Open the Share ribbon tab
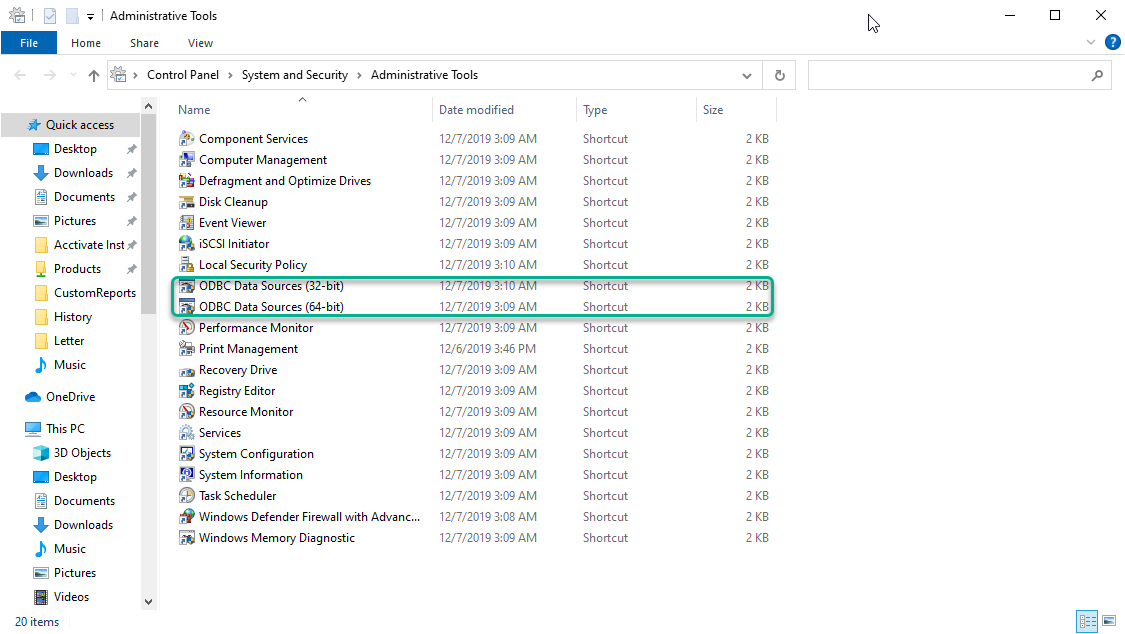Screen dimensions: 1125x634 pyautogui.click(x=144, y=43)
